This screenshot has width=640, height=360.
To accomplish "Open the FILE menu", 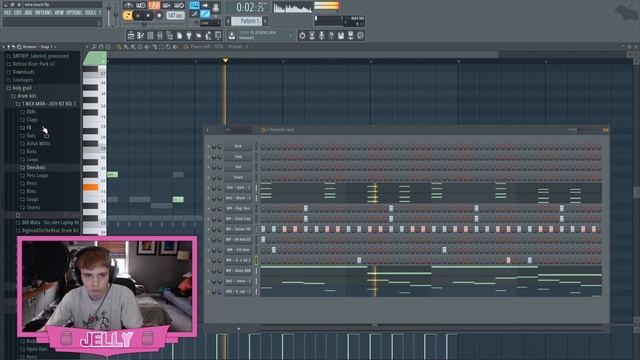I will coord(7,13).
